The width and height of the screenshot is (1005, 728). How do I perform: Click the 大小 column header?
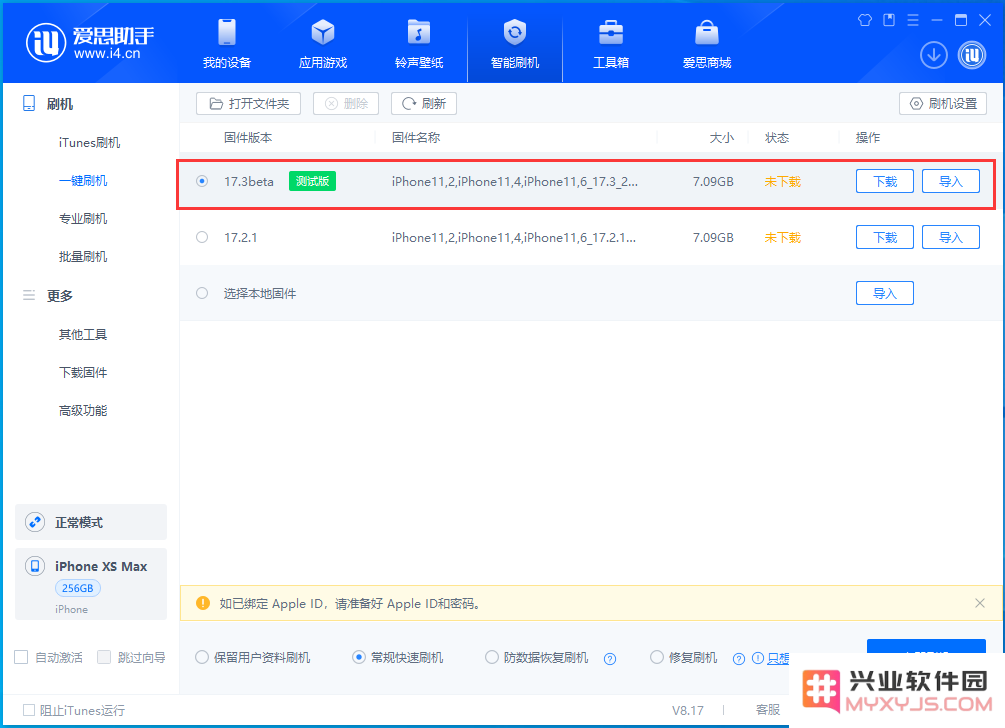tap(722, 137)
